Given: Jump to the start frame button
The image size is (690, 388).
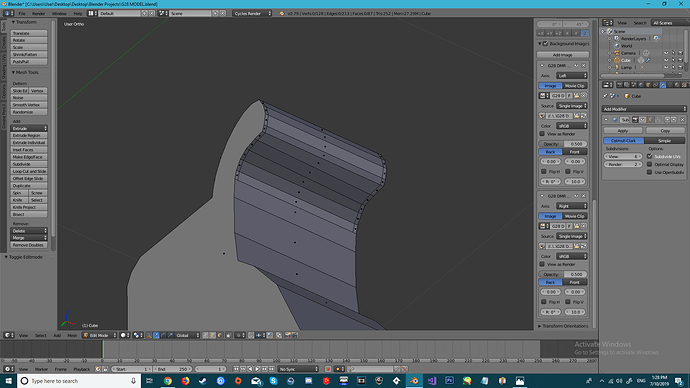Looking at the screenshot, I should click(236, 369).
